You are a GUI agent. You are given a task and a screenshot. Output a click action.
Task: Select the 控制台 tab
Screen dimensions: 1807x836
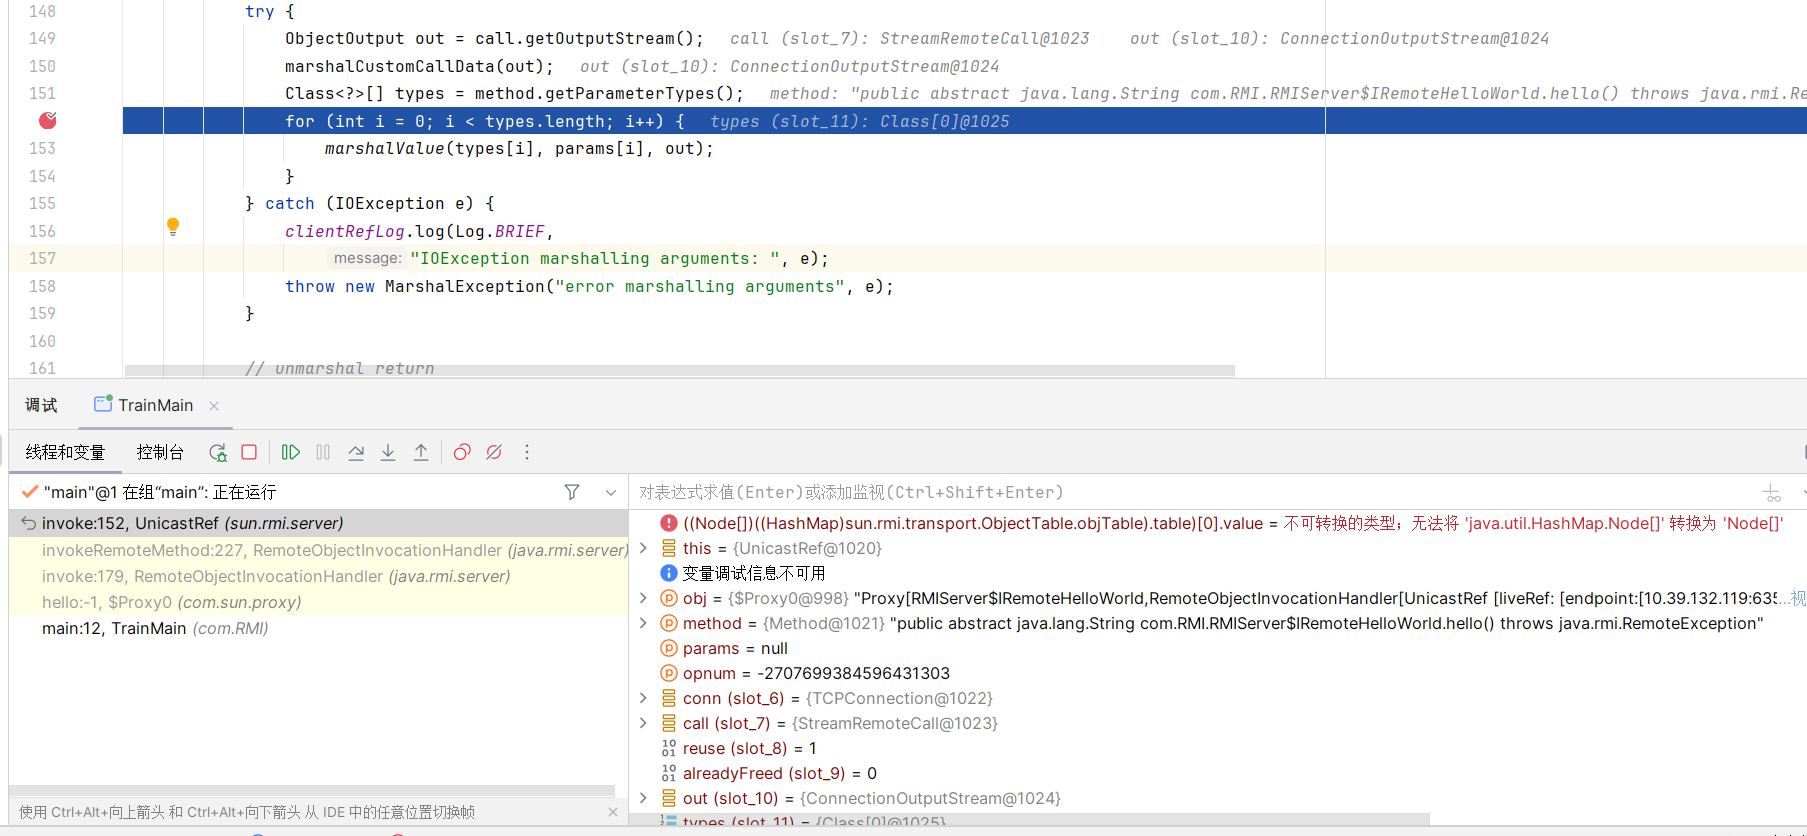(x=160, y=452)
